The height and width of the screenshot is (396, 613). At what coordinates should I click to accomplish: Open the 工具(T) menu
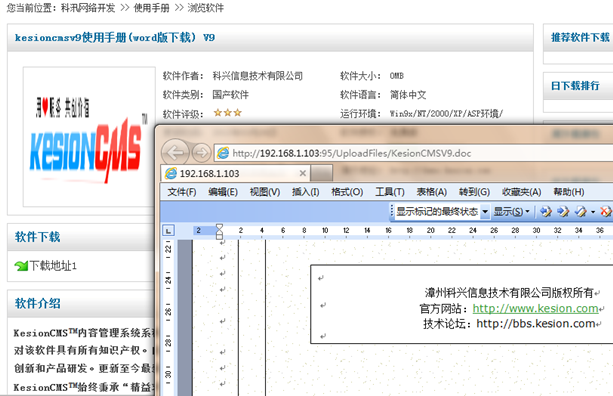pyautogui.click(x=390, y=192)
